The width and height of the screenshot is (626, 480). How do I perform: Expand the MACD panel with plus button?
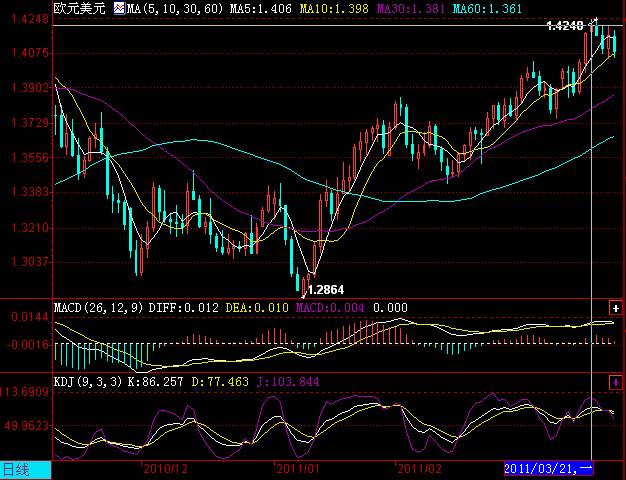[x=615, y=308]
